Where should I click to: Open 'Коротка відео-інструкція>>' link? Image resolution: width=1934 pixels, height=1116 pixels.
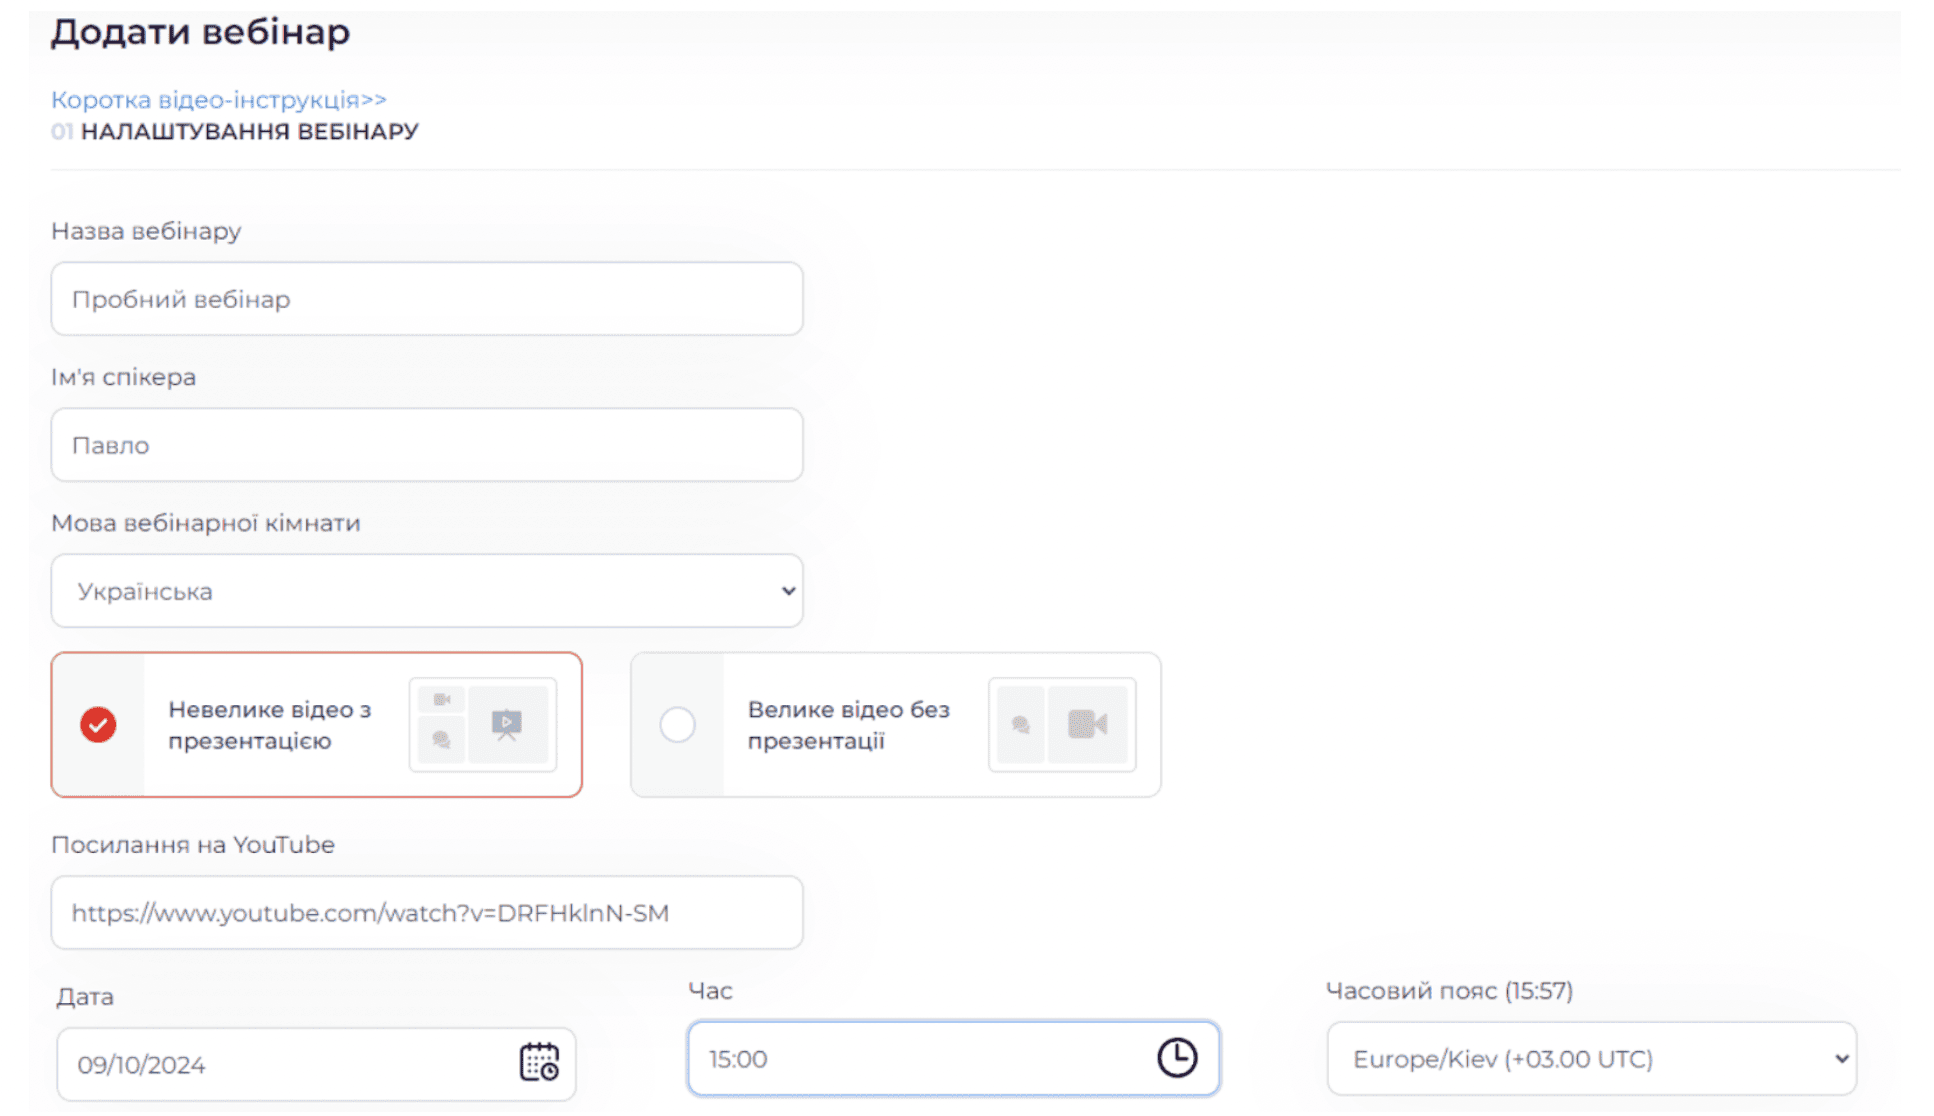pyautogui.click(x=218, y=100)
